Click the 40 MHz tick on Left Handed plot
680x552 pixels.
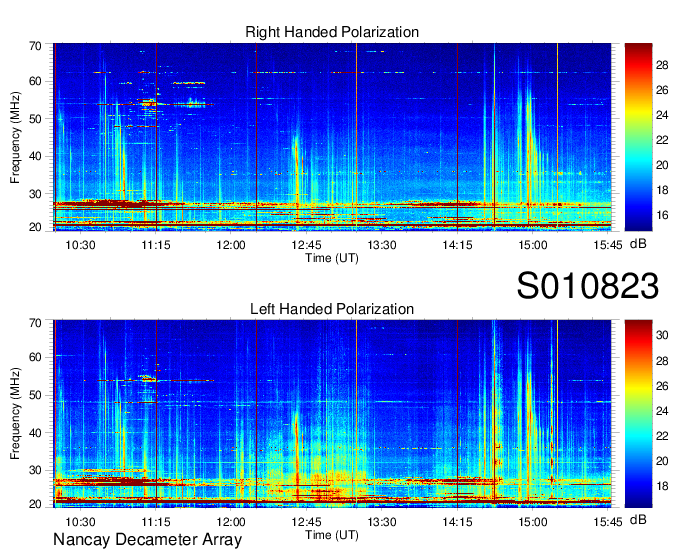pyautogui.click(x=35, y=433)
